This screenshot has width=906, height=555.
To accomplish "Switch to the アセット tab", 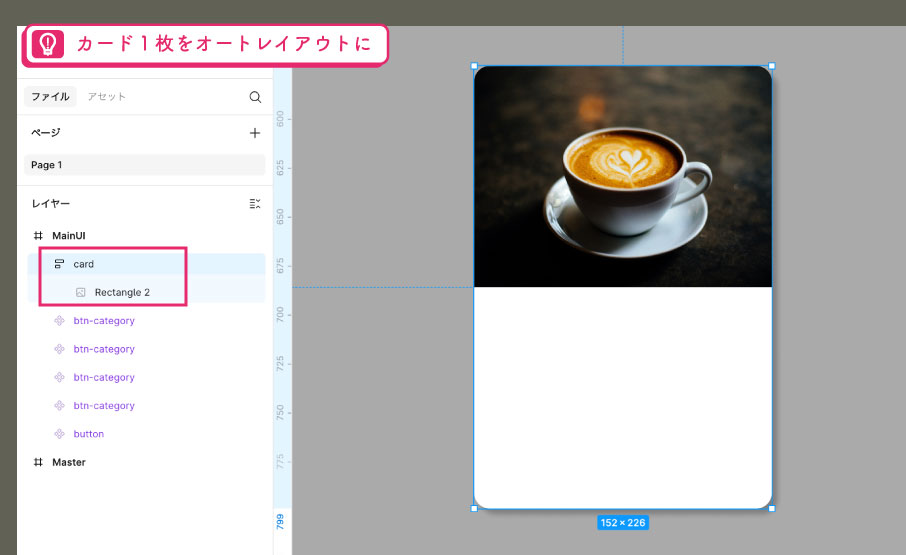I will [x=106, y=96].
